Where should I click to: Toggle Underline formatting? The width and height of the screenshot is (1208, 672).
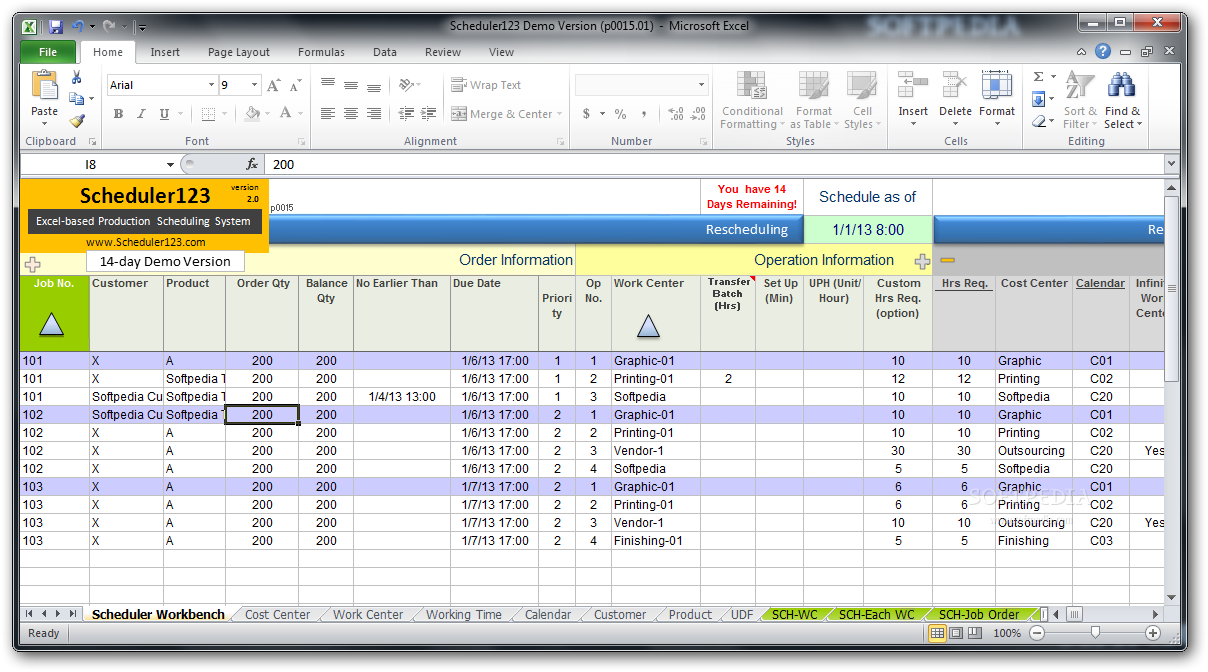[x=164, y=114]
